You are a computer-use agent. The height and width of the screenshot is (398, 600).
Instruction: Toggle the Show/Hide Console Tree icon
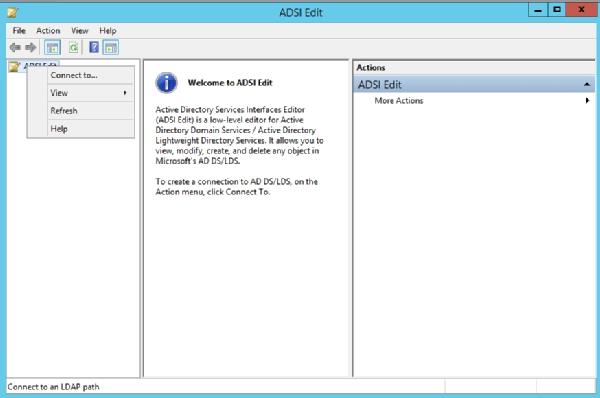[x=52, y=48]
